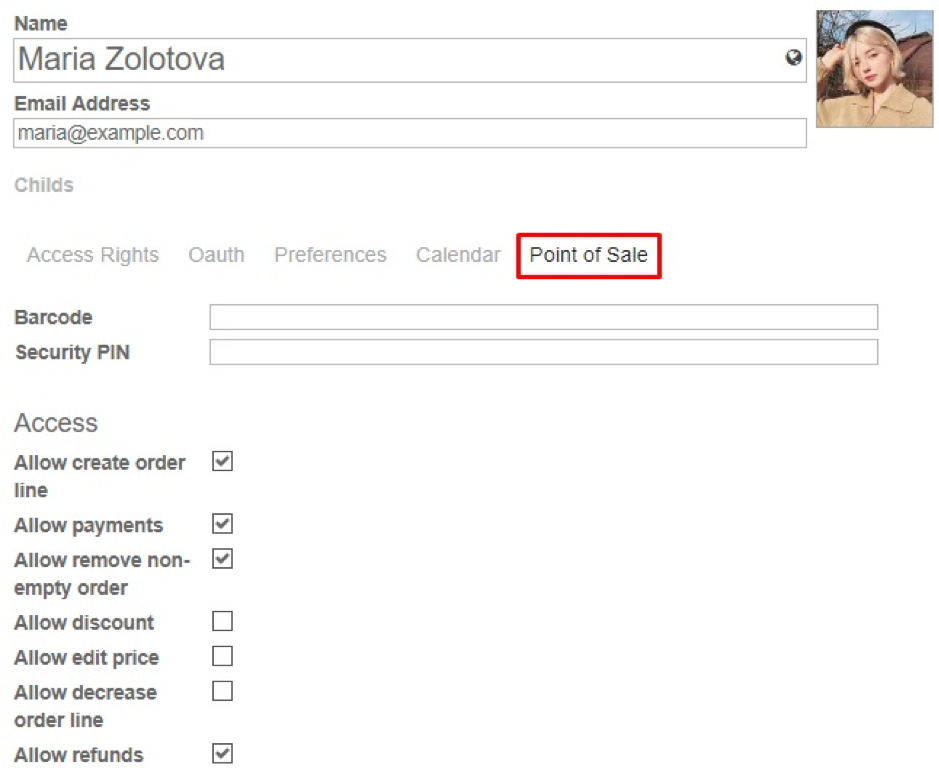
Task: Click the Security PIN input field
Action: [544, 352]
